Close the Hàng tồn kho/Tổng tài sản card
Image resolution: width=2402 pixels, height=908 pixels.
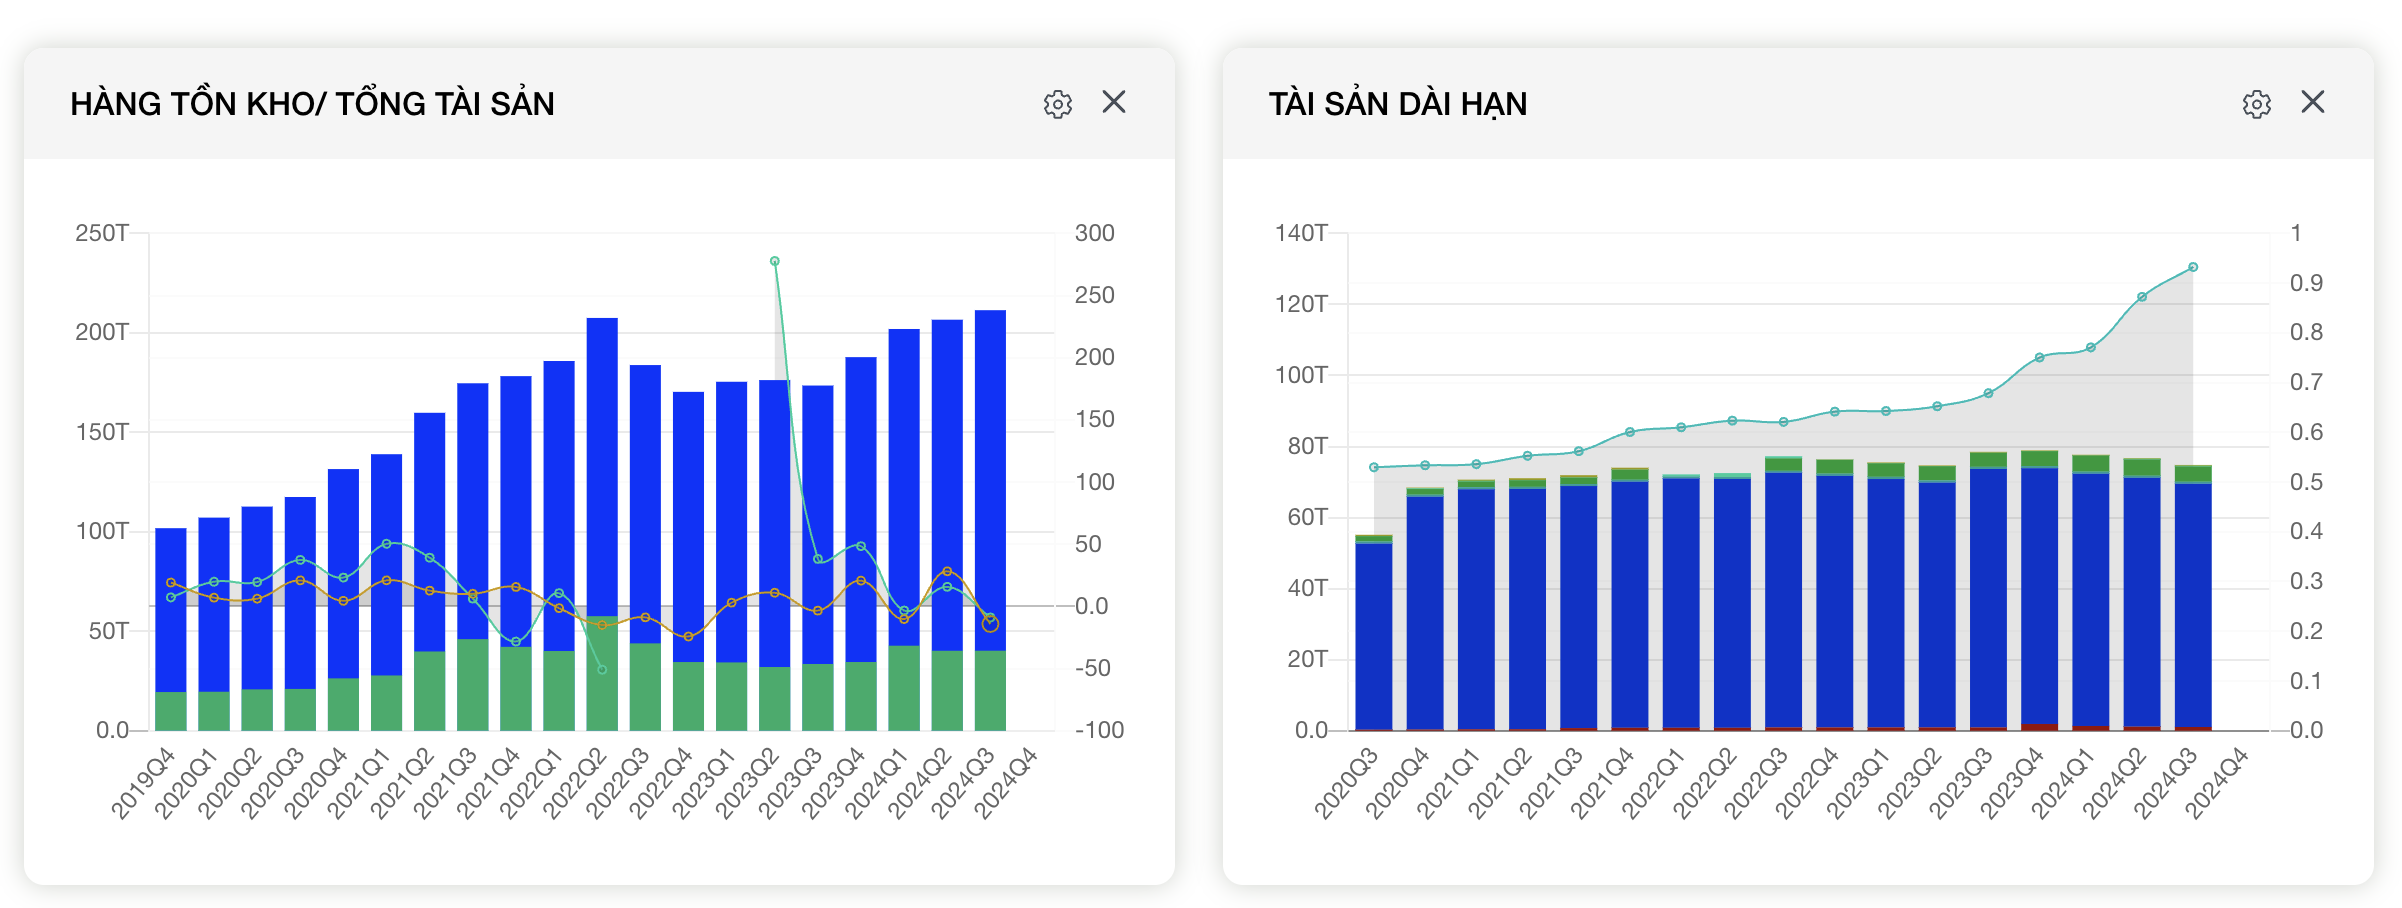click(x=1114, y=102)
